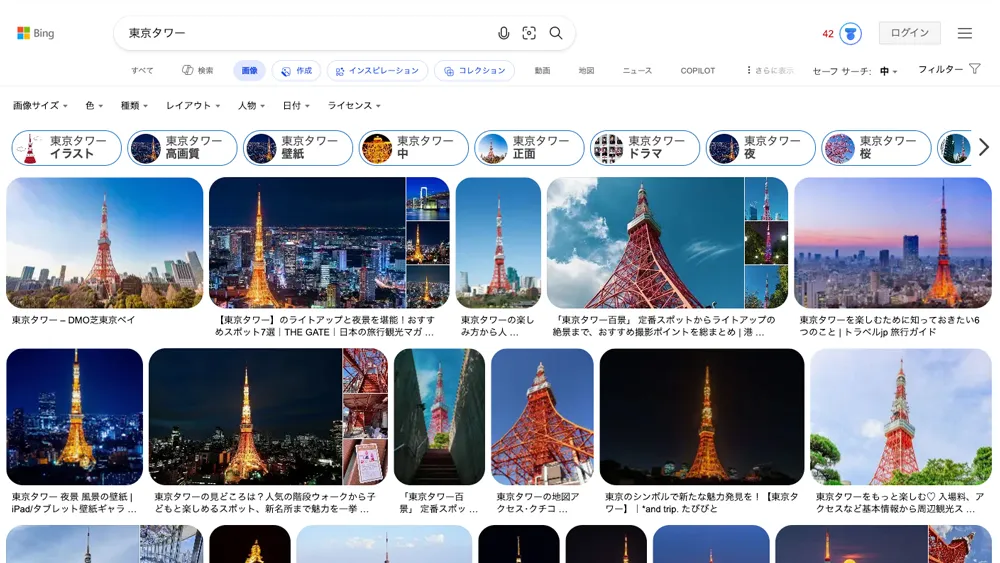Open the 東京タワーの楽しみ方 image
1000x563 pixels.
coord(498,243)
